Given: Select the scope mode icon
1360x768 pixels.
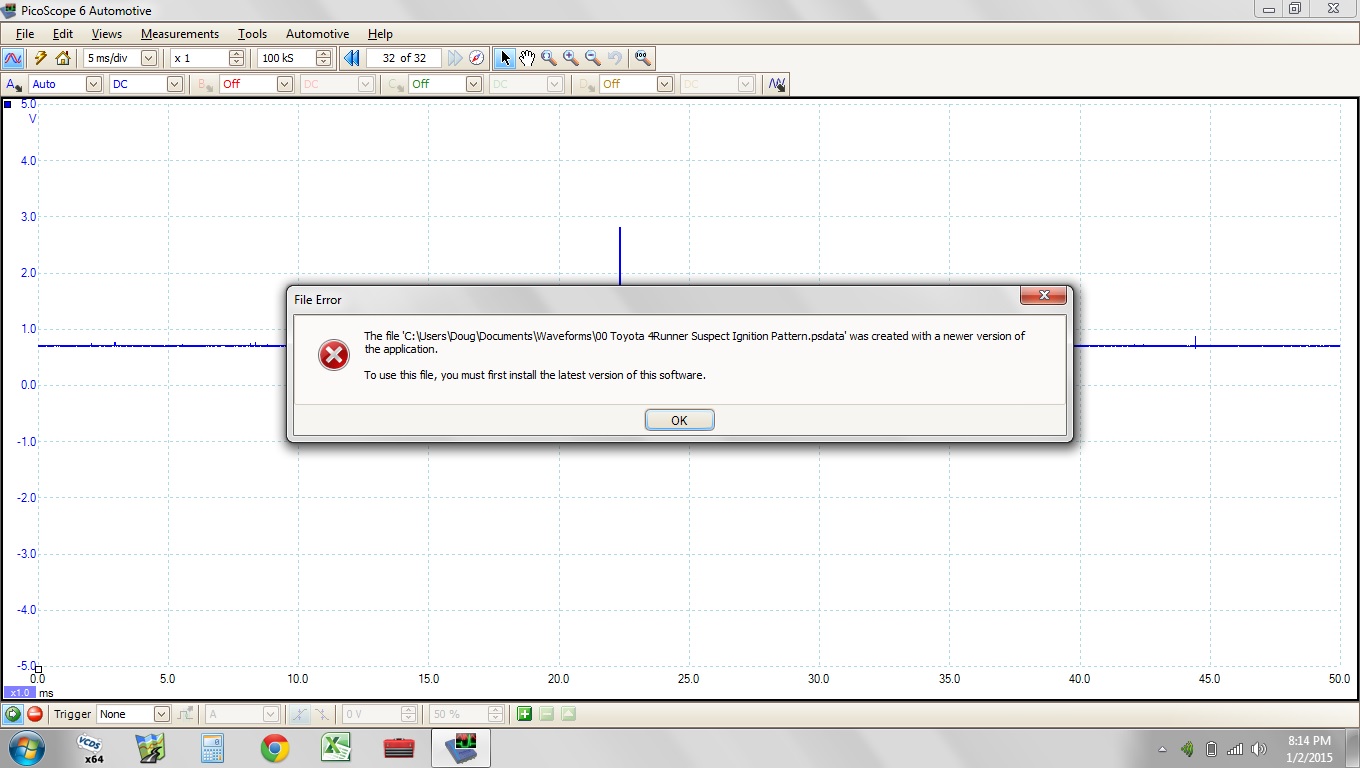Looking at the screenshot, I should click(13, 58).
